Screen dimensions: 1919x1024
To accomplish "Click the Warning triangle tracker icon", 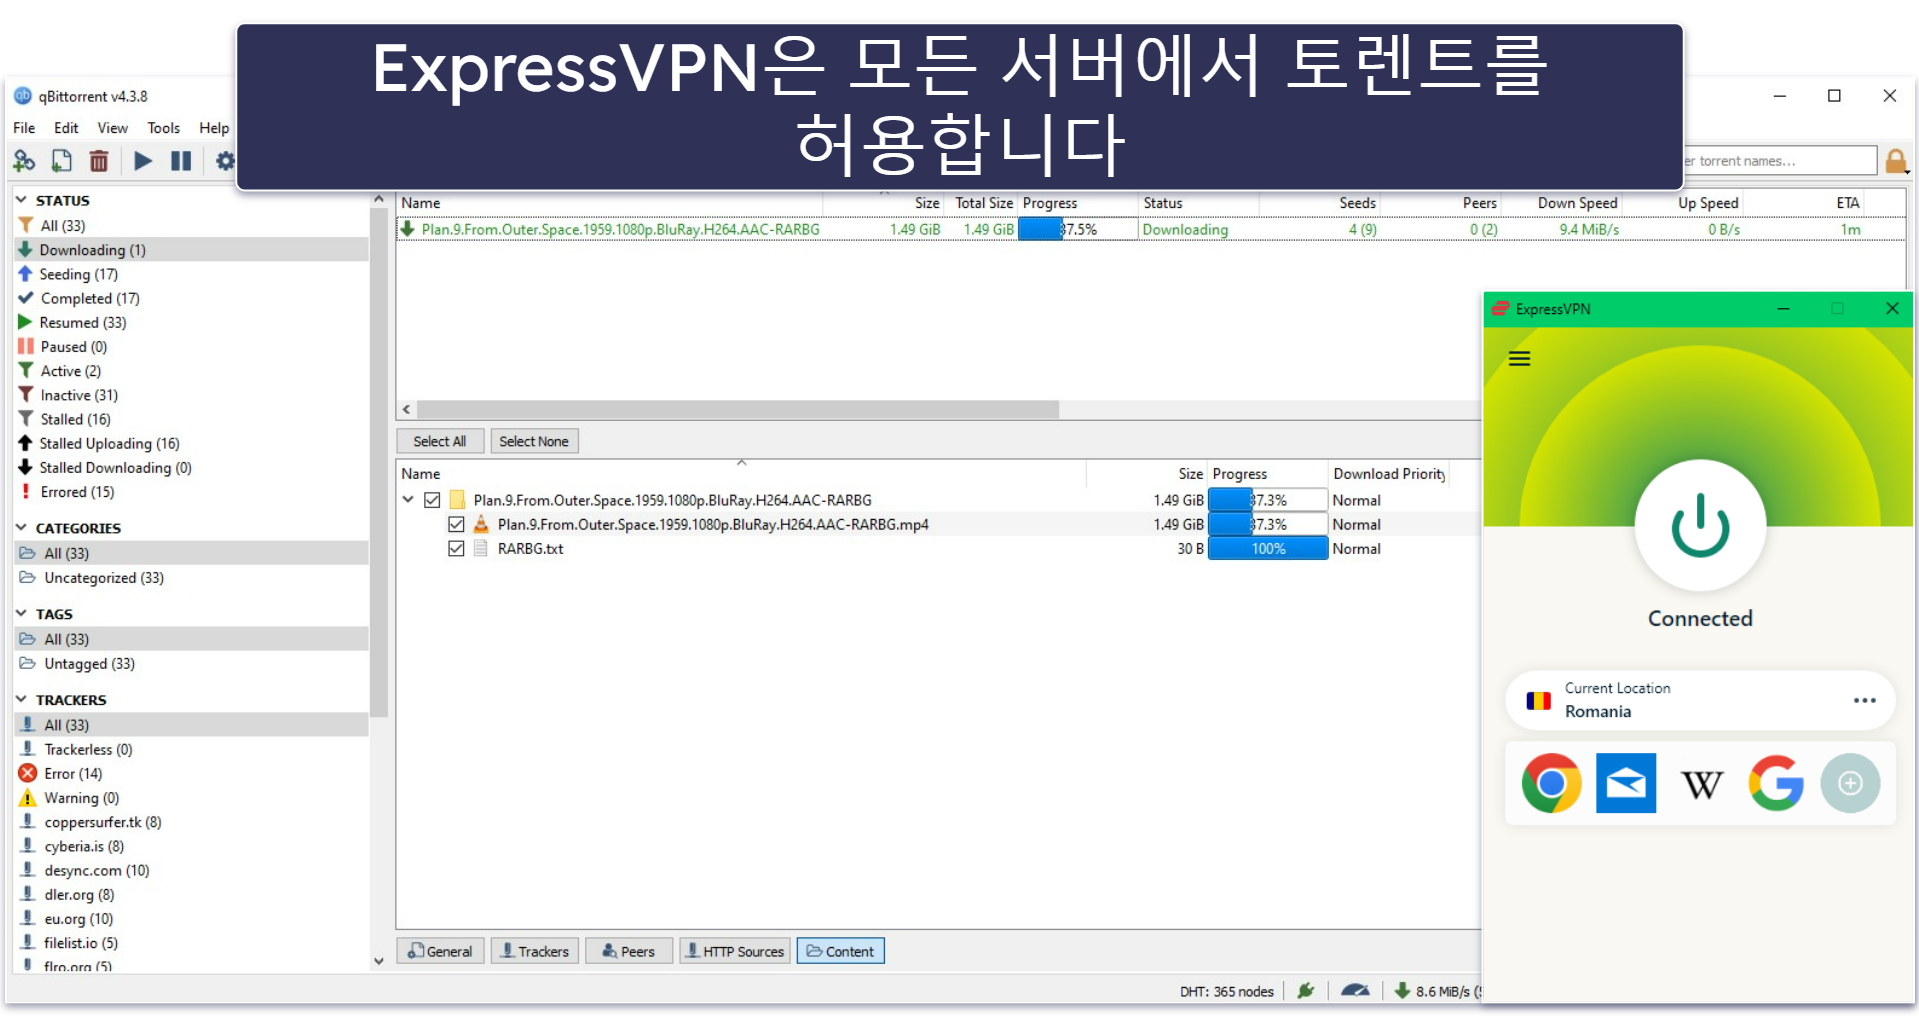I will (28, 798).
